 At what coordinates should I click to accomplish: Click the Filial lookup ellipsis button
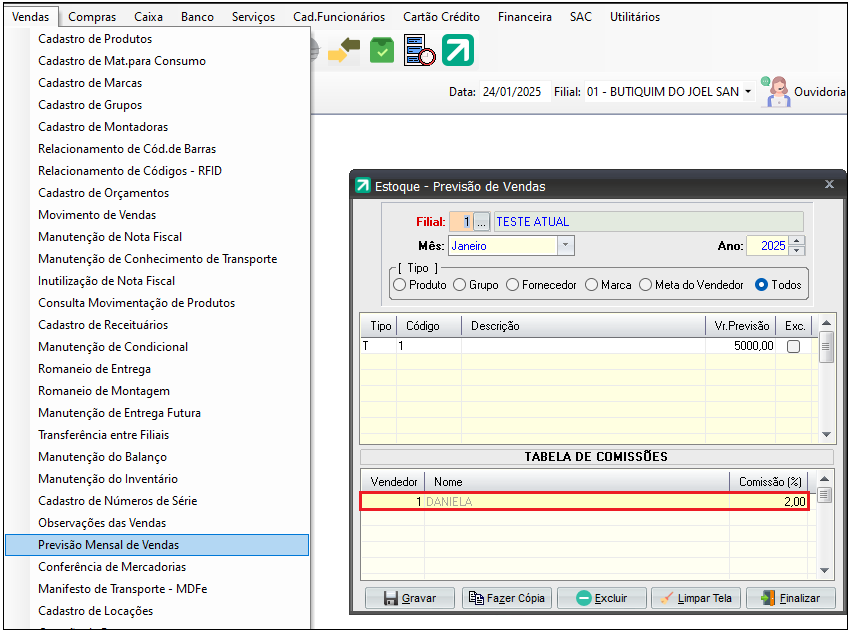point(482,222)
